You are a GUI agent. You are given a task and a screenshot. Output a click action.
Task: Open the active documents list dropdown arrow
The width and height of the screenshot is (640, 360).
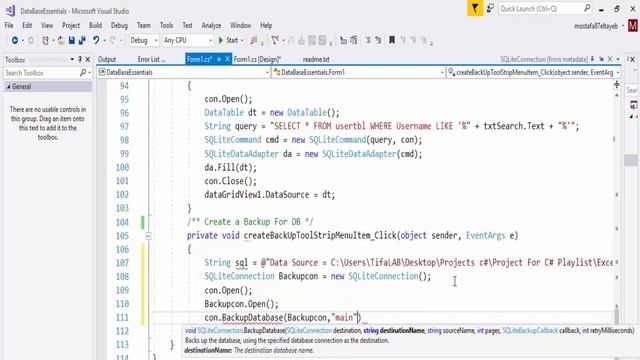(618, 60)
